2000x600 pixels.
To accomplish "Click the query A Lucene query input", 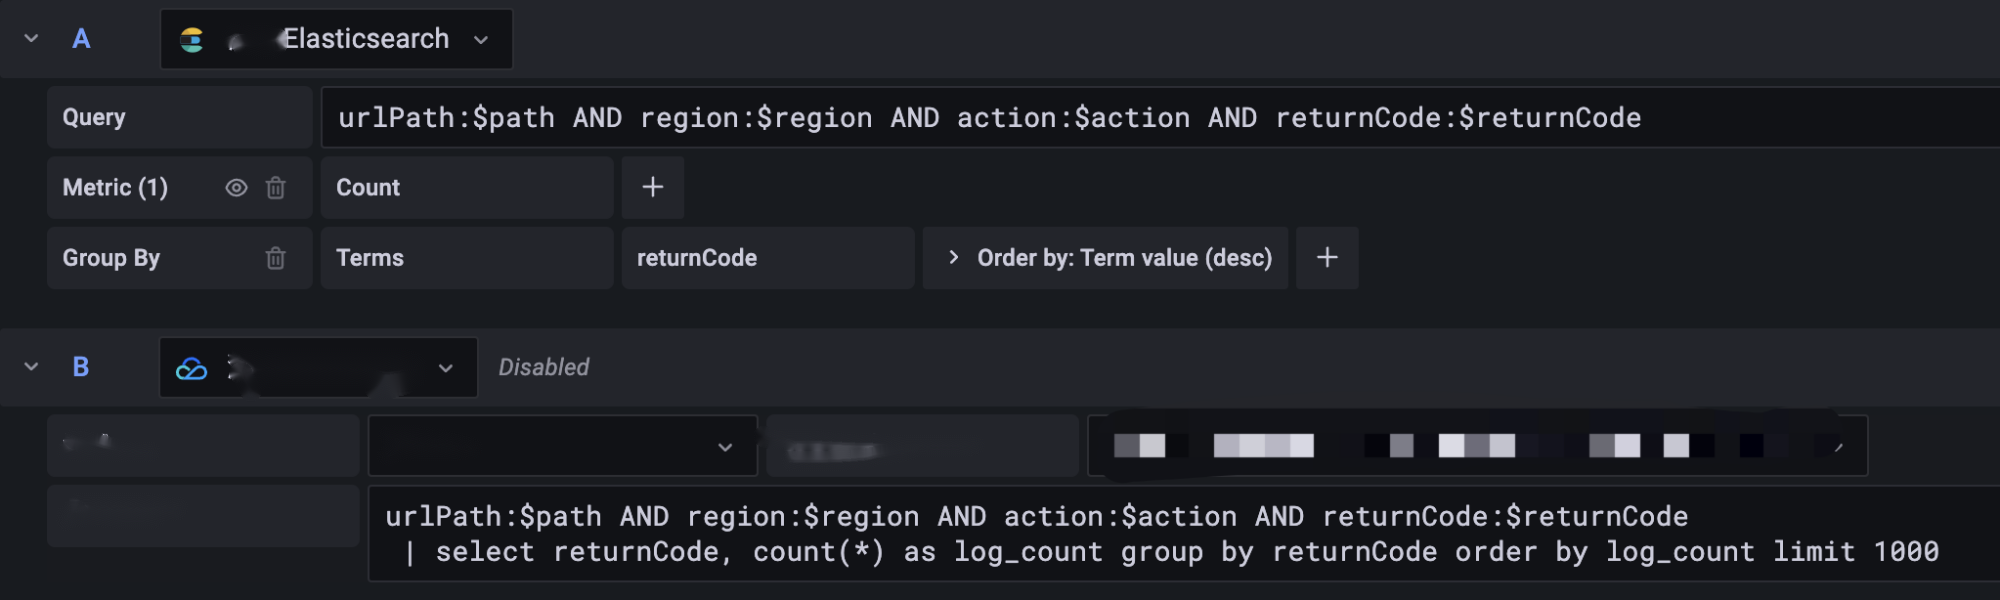I will [x=1150, y=118].
